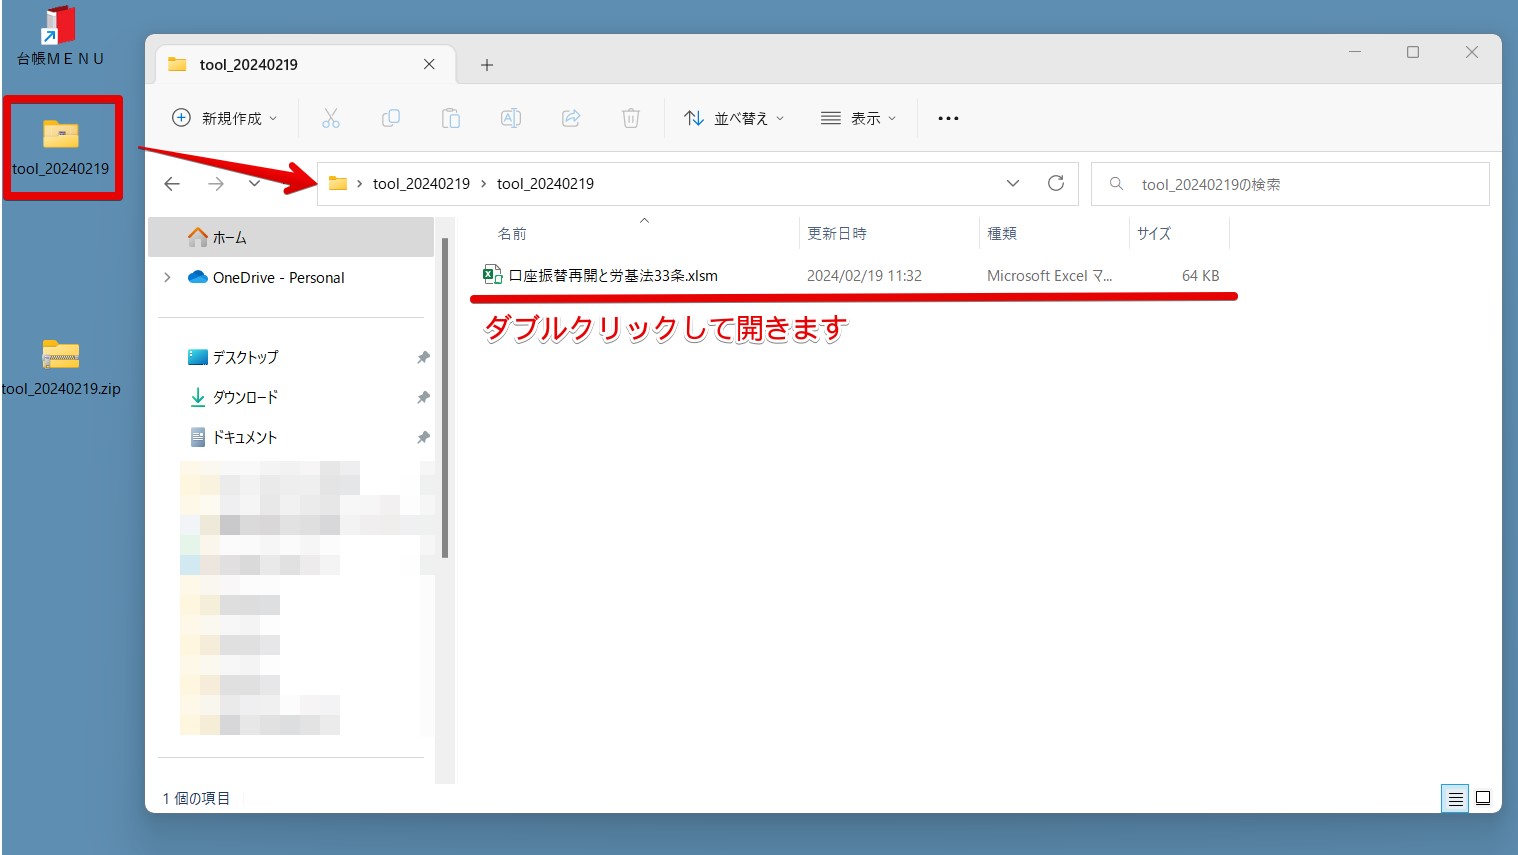1518x855 pixels.
Task: Click the Cut scissors icon in toolbar
Action: tap(331, 118)
